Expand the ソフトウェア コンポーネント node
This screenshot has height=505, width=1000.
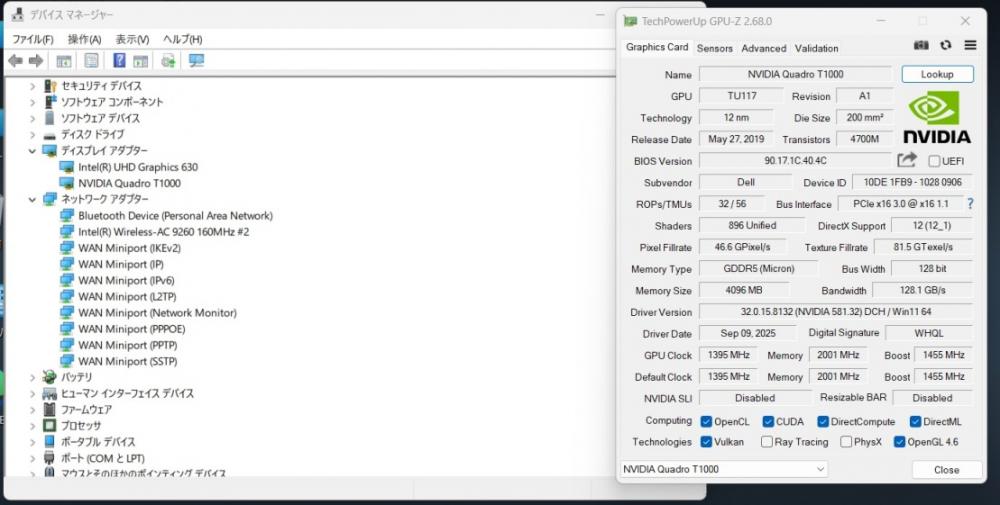tap(33, 102)
